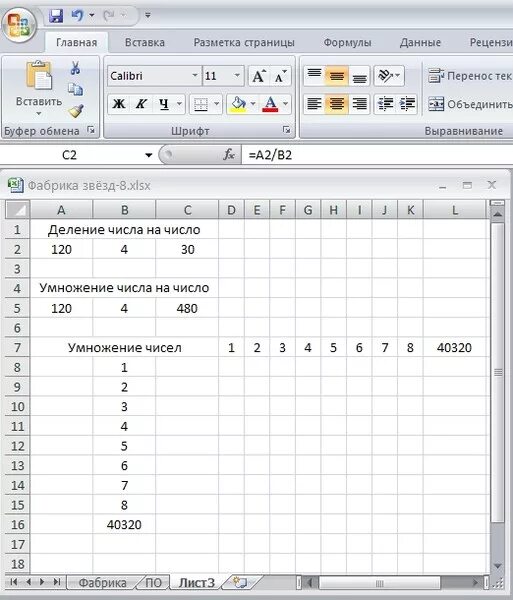Open the underline style dropdown arrow
Screen dimensions: 513x600
[179, 104]
